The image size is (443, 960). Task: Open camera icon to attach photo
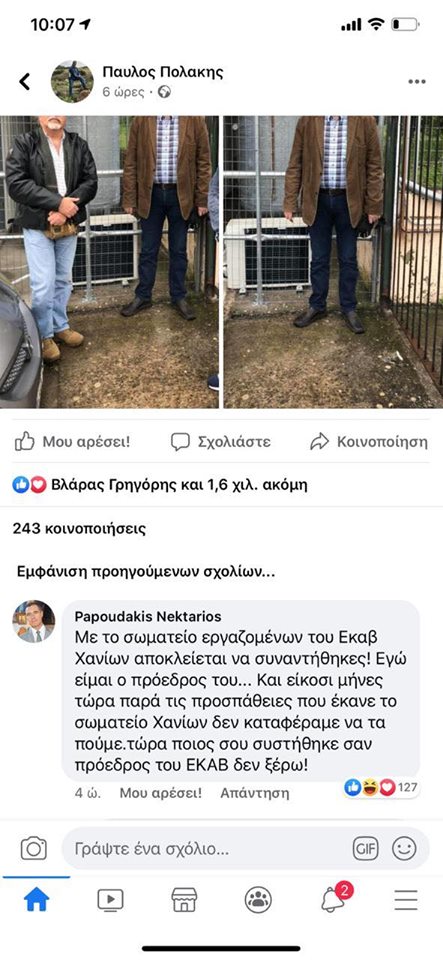34,848
